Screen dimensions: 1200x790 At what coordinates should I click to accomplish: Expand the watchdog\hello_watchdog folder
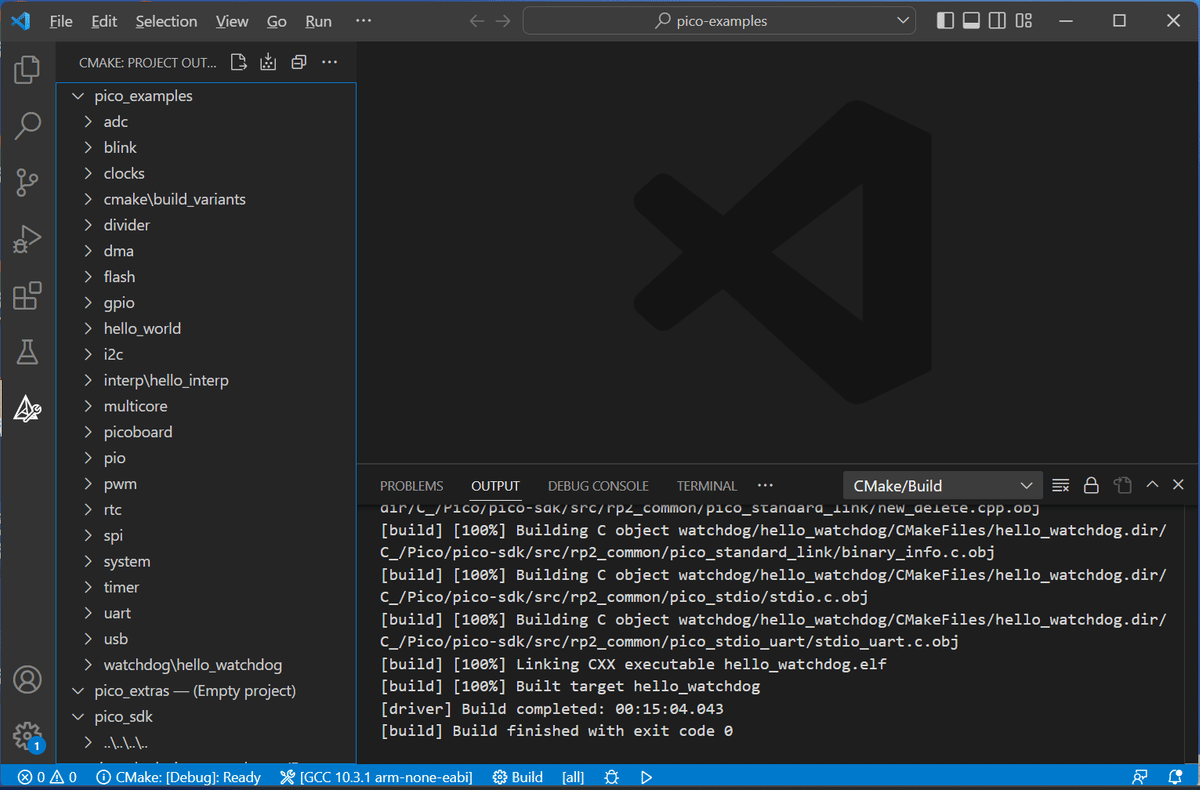[x=88, y=665]
